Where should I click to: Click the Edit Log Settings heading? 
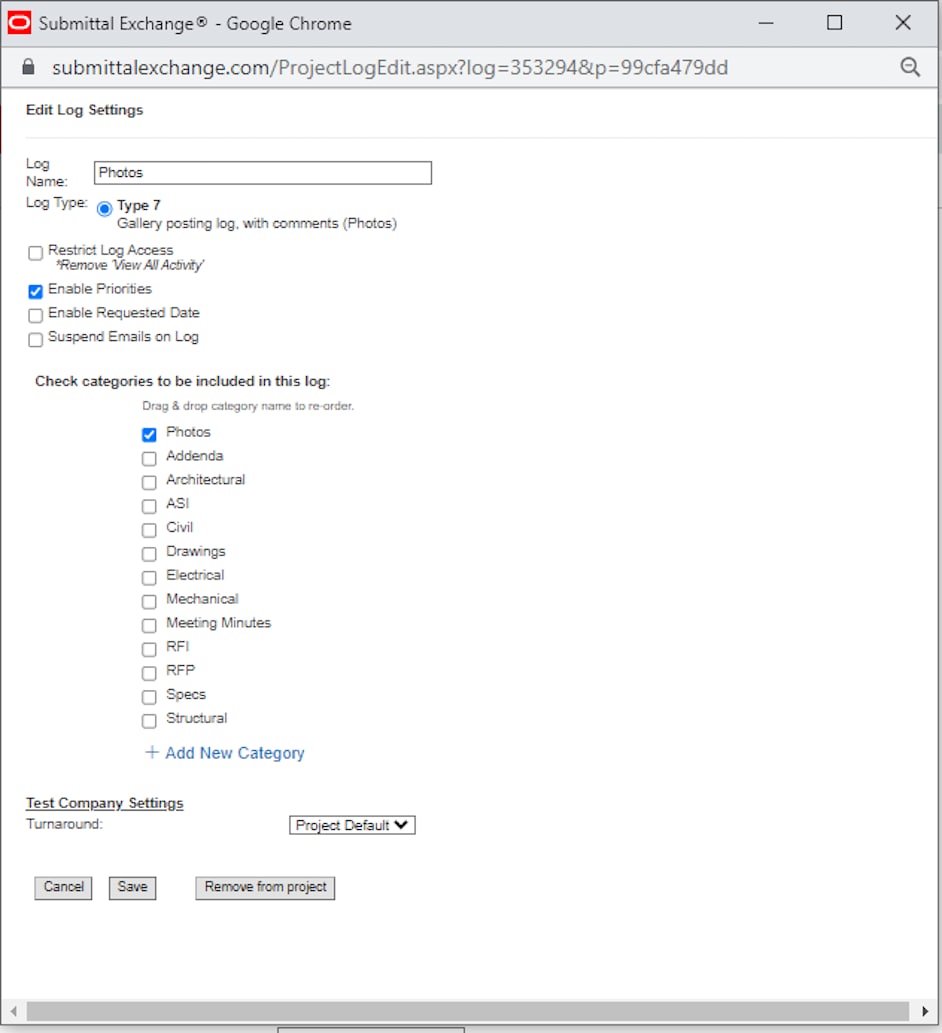coord(84,110)
